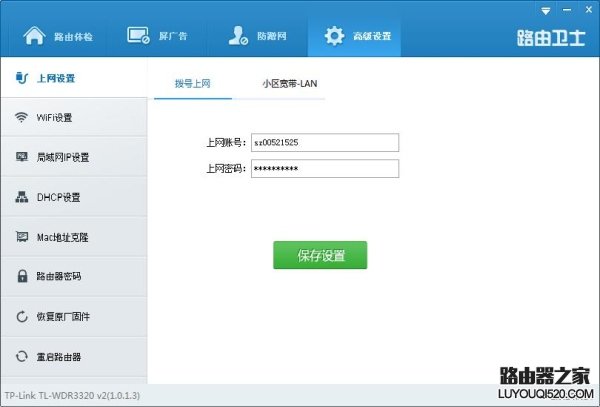Click the gear icon for 高级设置

(334, 36)
